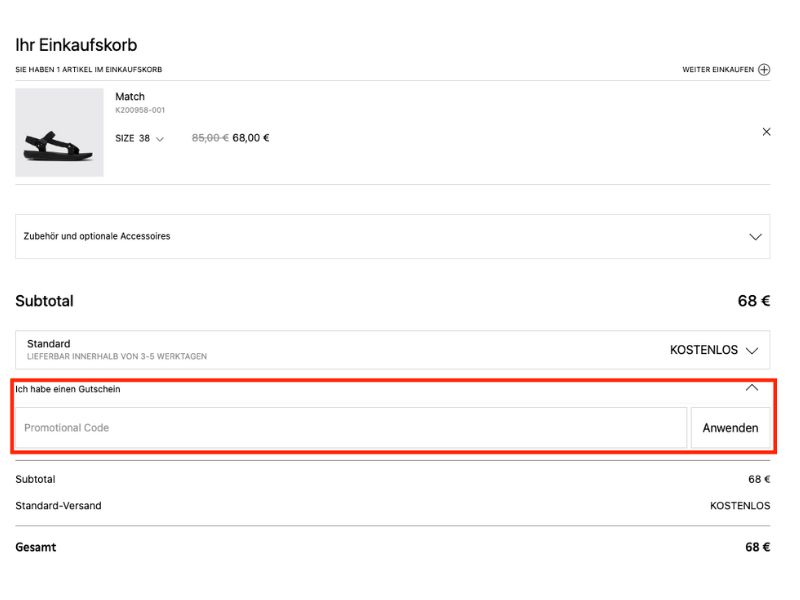The image size is (800, 600).
Task: Click the Ihr Einkaufskorb heading
Action: (x=76, y=45)
